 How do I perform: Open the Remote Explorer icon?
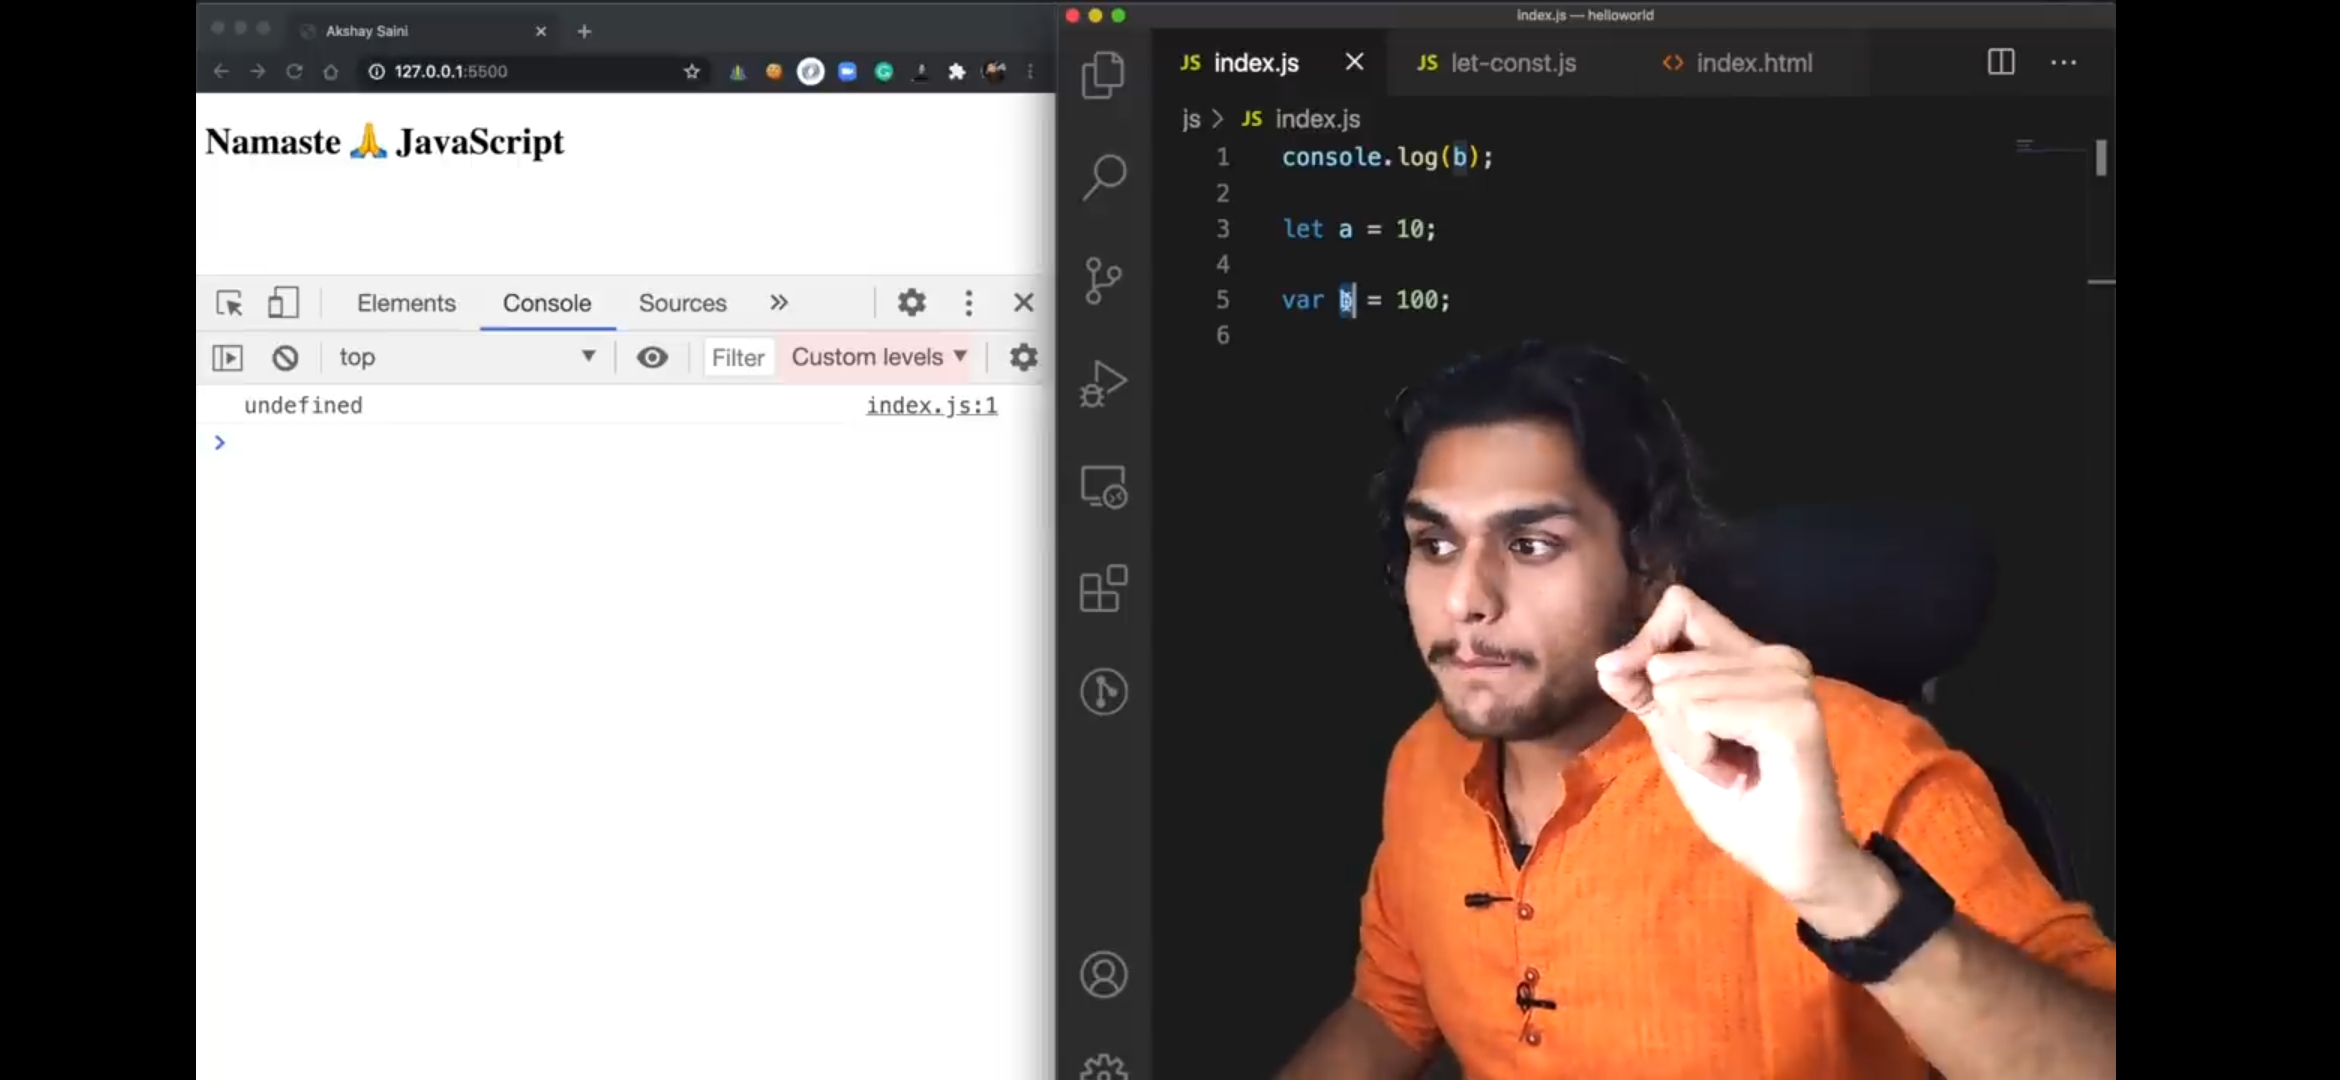1103,487
